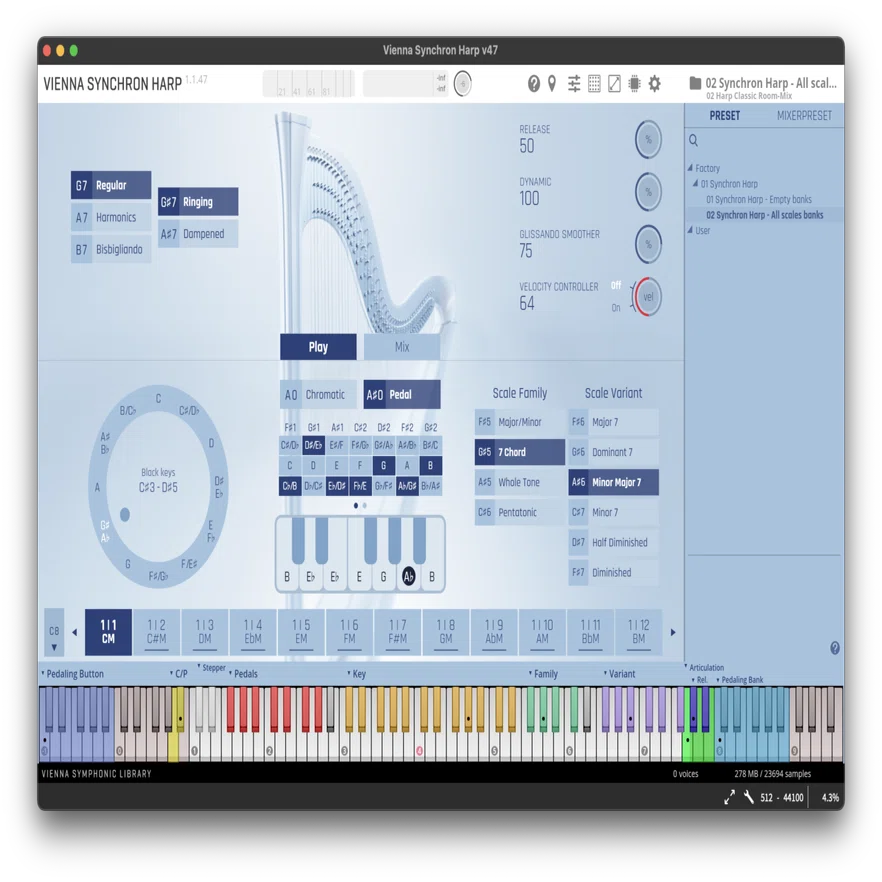
Task: Adjust the Release percent knob
Action: point(648,140)
